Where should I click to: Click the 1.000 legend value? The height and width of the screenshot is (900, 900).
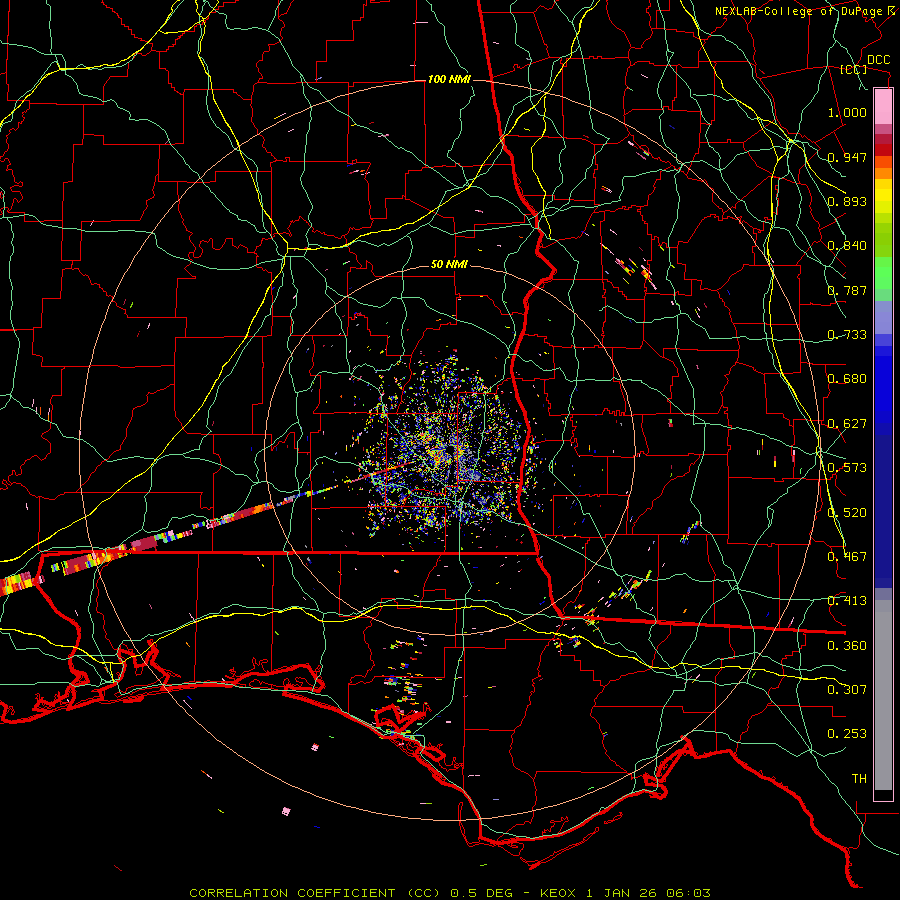coord(847,112)
